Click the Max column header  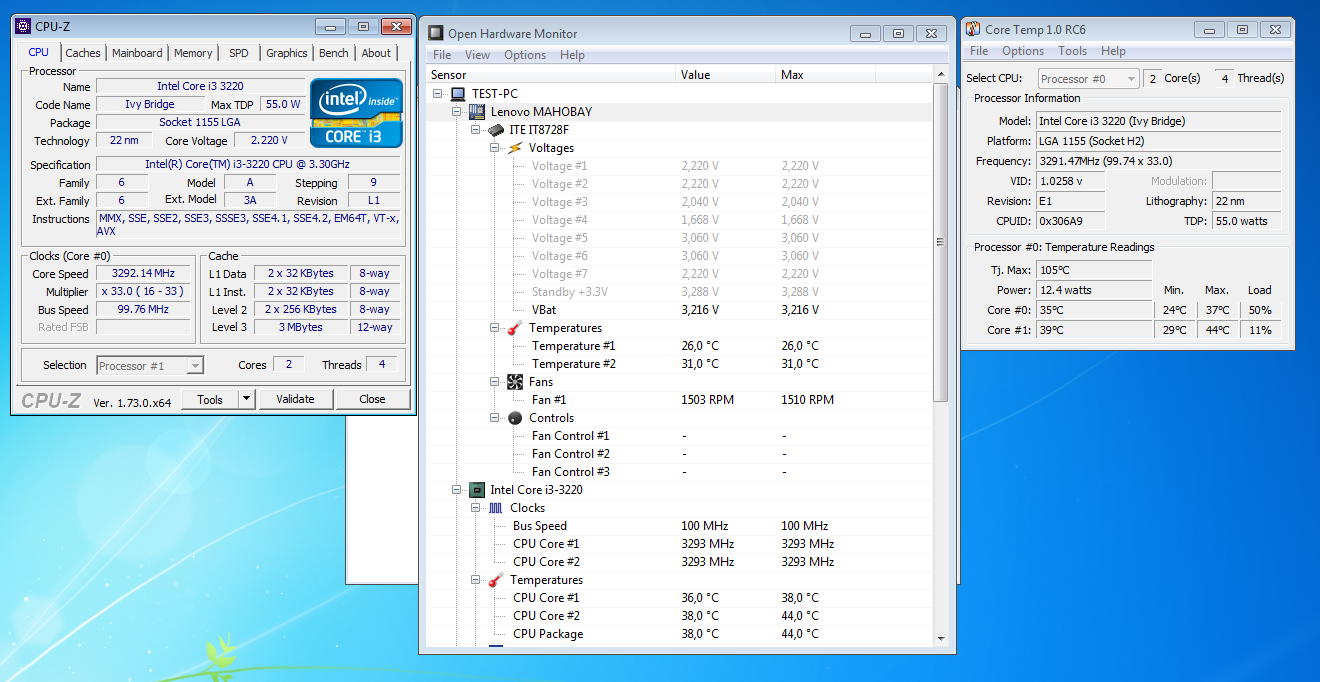pyautogui.click(x=826, y=75)
